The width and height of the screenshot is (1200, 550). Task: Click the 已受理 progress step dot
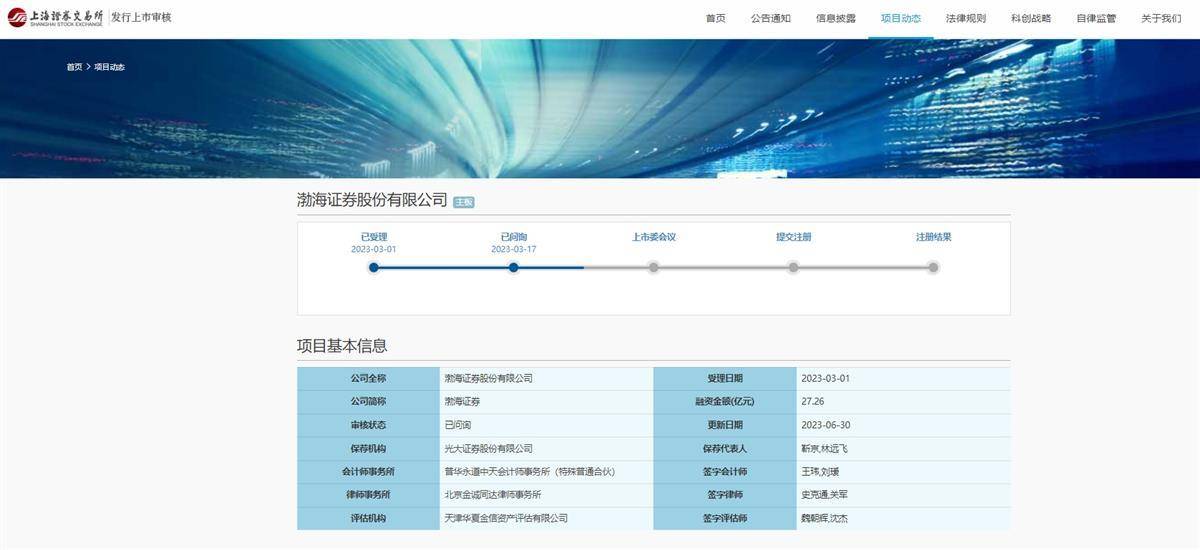pyautogui.click(x=373, y=267)
